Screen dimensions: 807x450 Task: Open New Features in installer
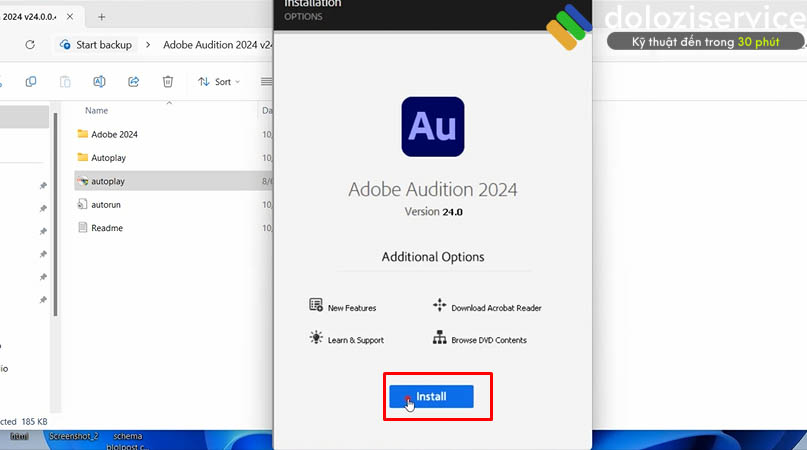click(352, 308)
